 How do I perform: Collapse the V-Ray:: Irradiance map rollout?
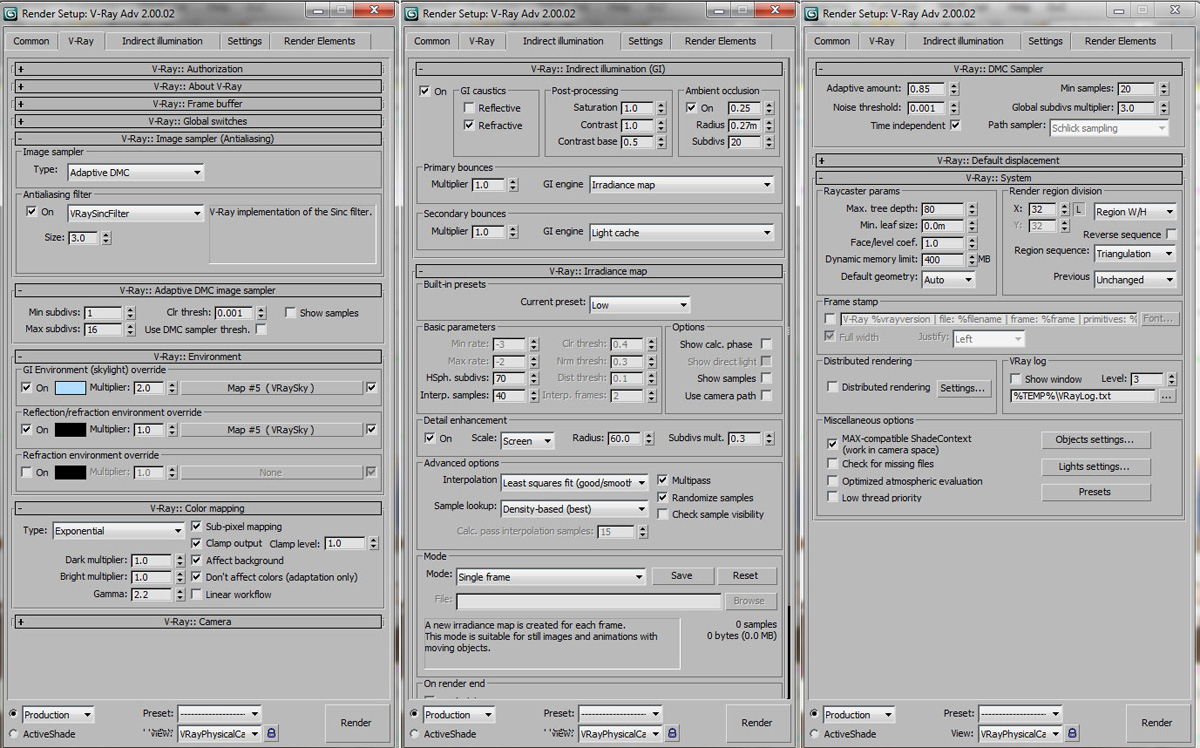pos(599,271)
